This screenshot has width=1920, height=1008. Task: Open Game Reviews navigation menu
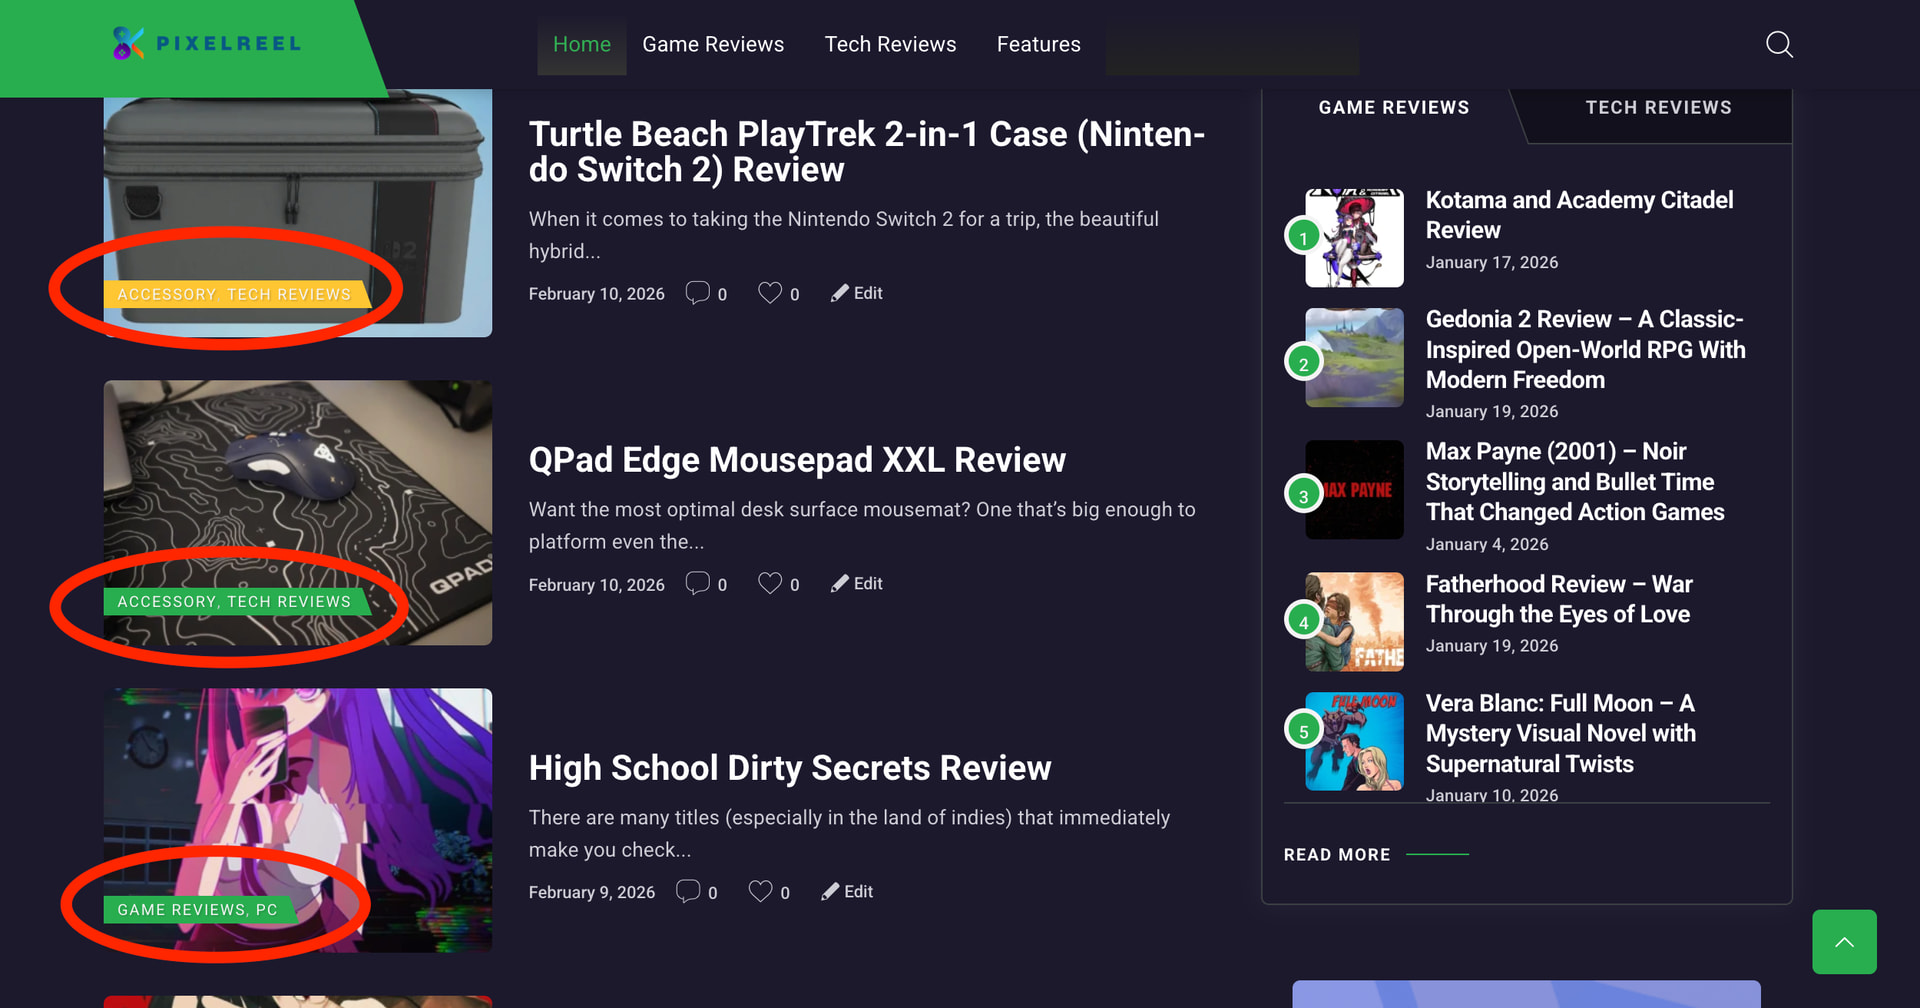(712, 45)
